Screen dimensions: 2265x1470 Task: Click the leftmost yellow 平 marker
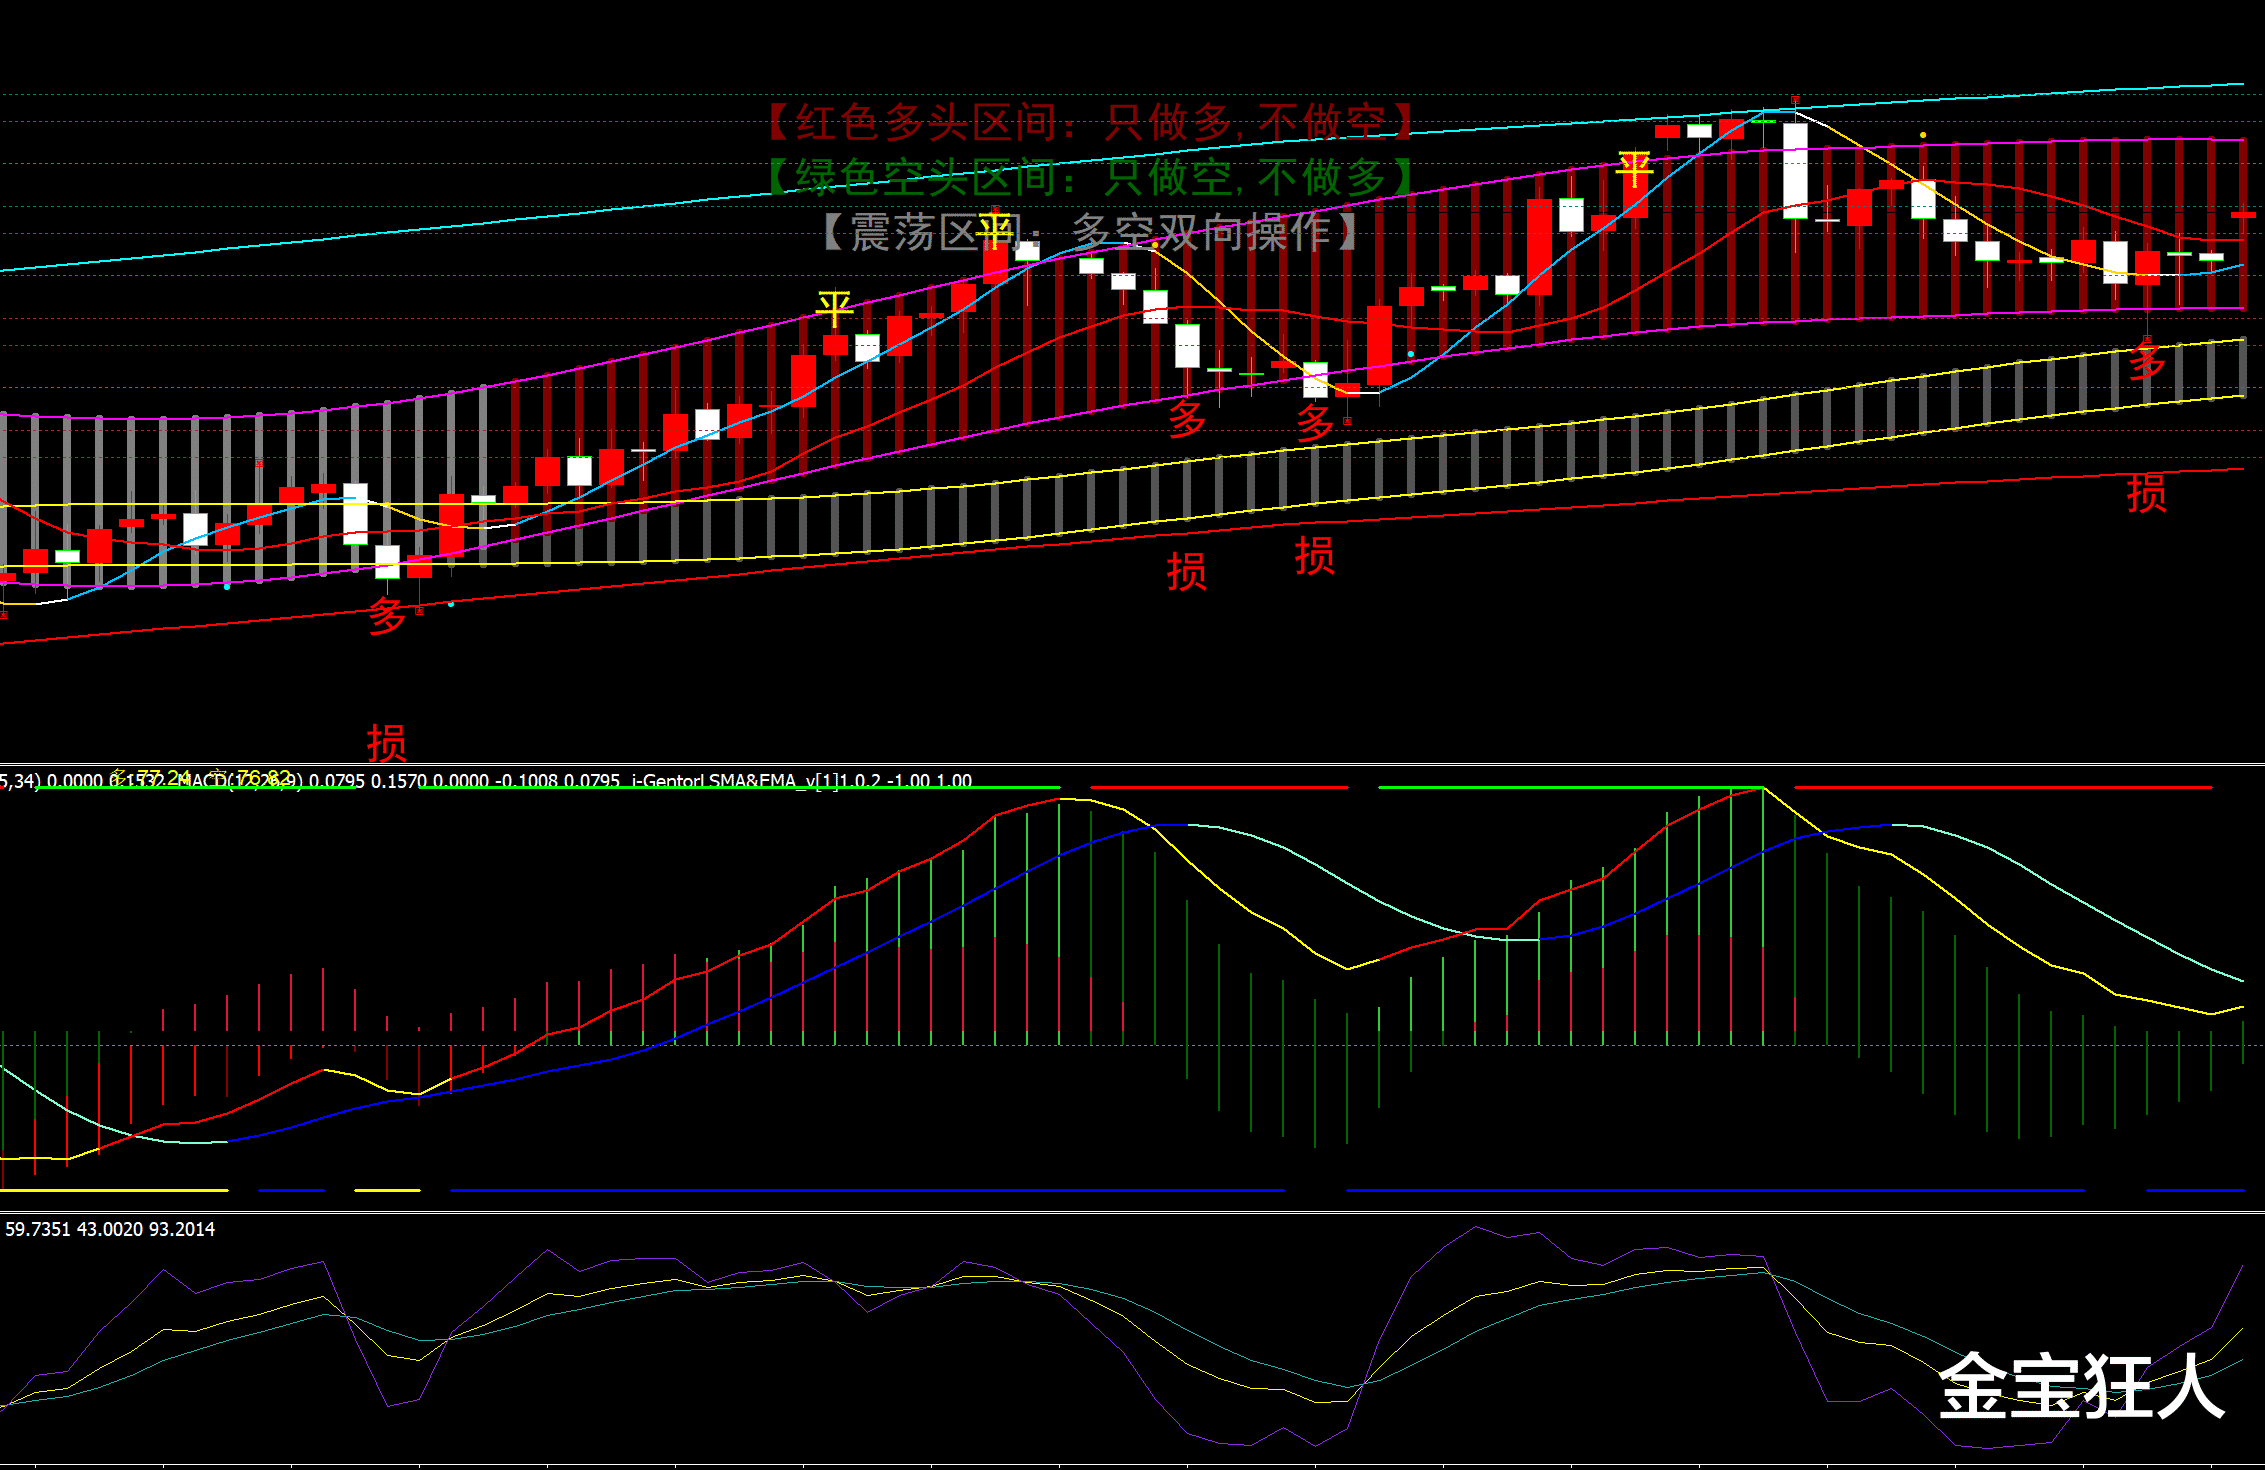(x=834, y=308)
